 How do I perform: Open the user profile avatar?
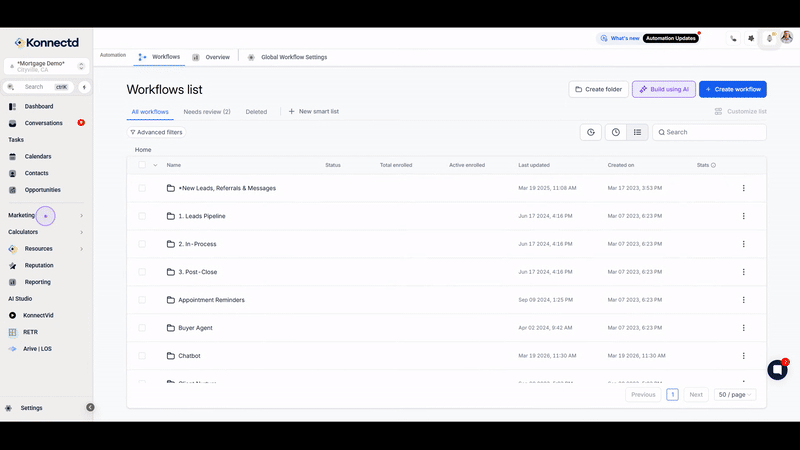click(787, 37)
